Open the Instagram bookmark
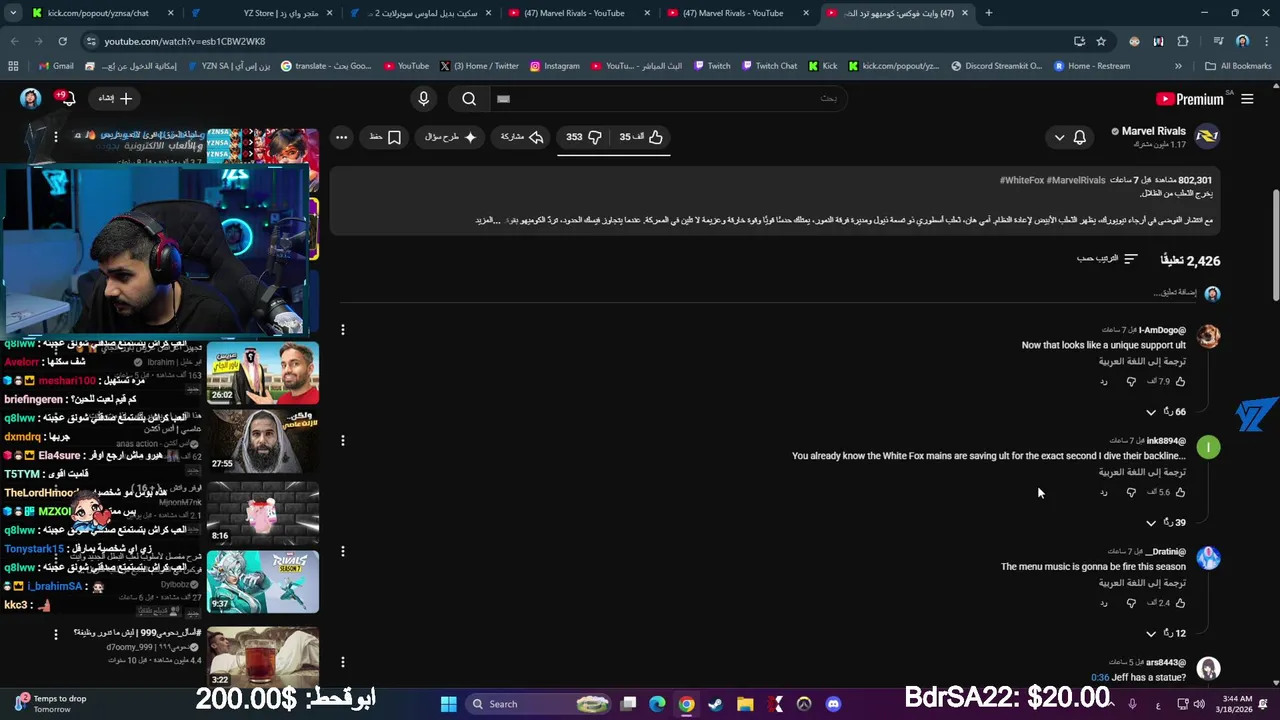The height and width of the screenshot is (720, 1280). 554,66
